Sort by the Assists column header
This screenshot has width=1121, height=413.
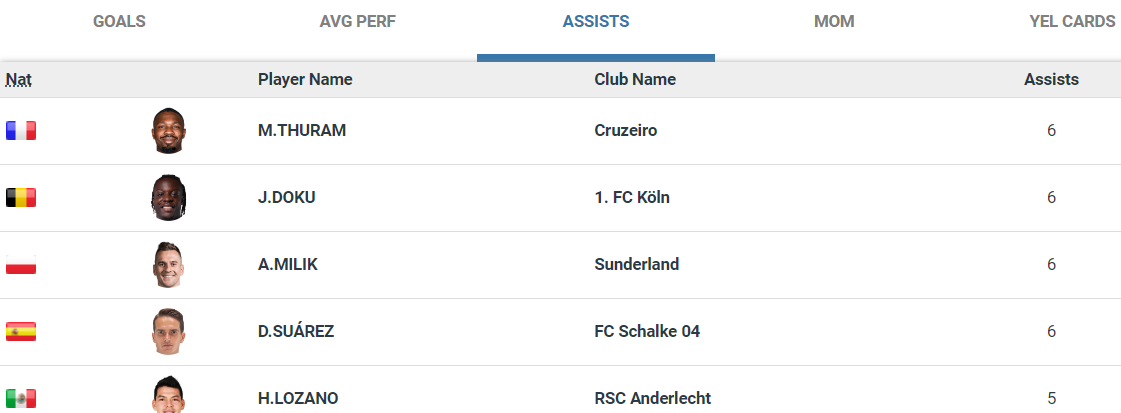coord(1051,79)
